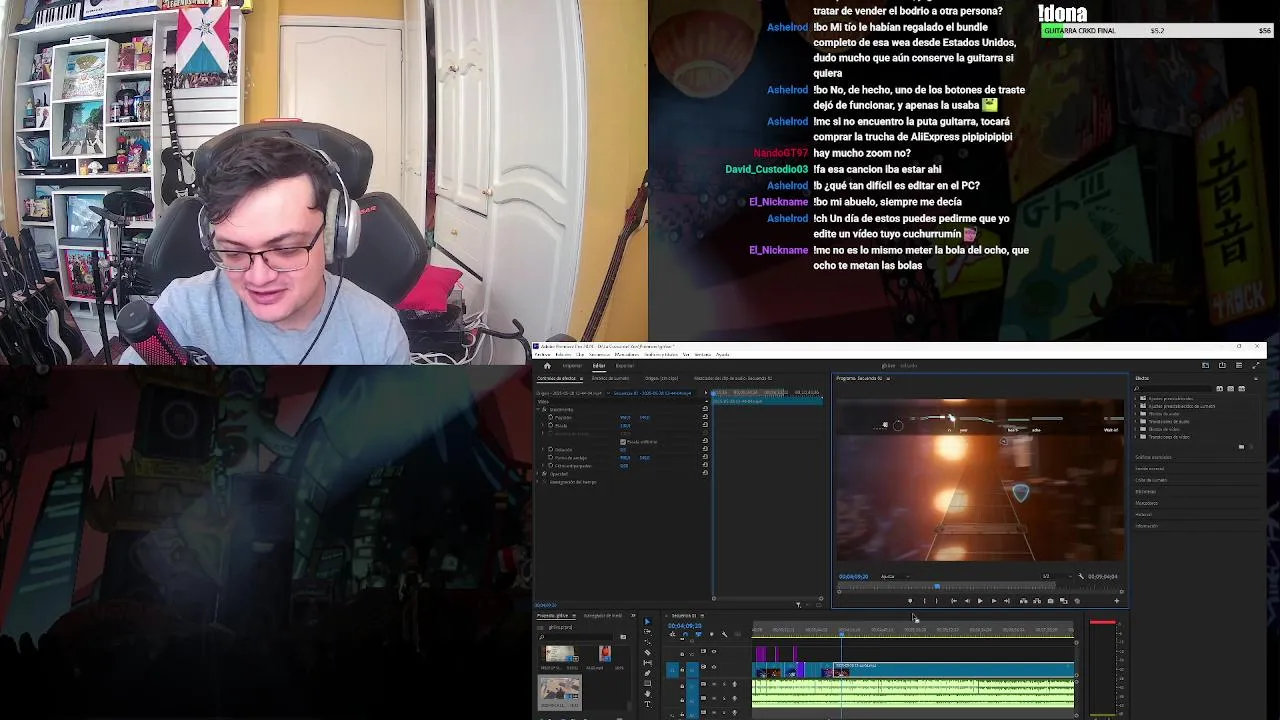Open Ventana menu
Screen dimensions: 1280x720
tap(703, 354)
